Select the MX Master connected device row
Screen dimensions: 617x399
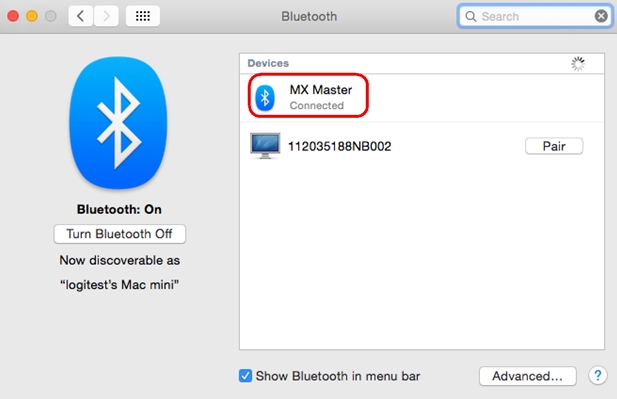point(422,98)
